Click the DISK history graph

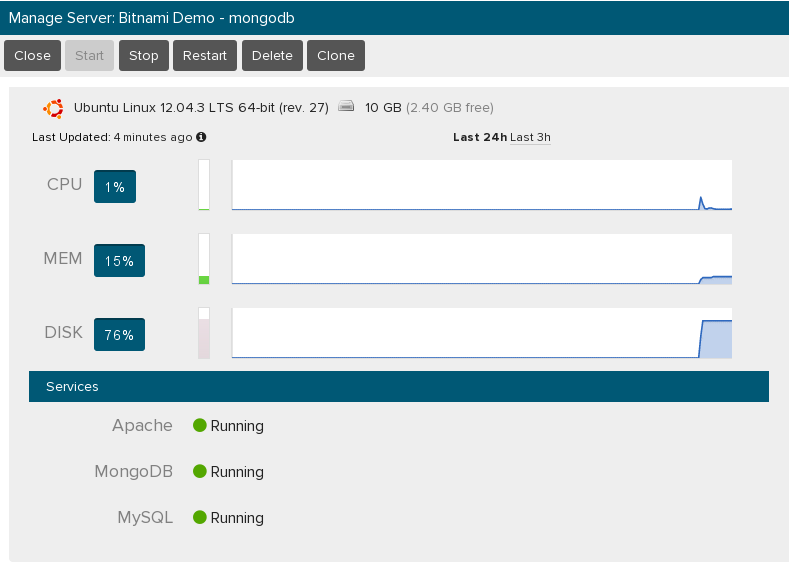[482, 333]
